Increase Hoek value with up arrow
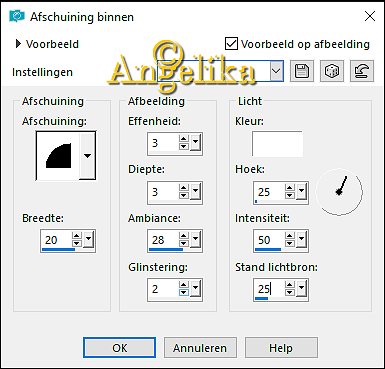385x369 pixels. pos(290,188)
